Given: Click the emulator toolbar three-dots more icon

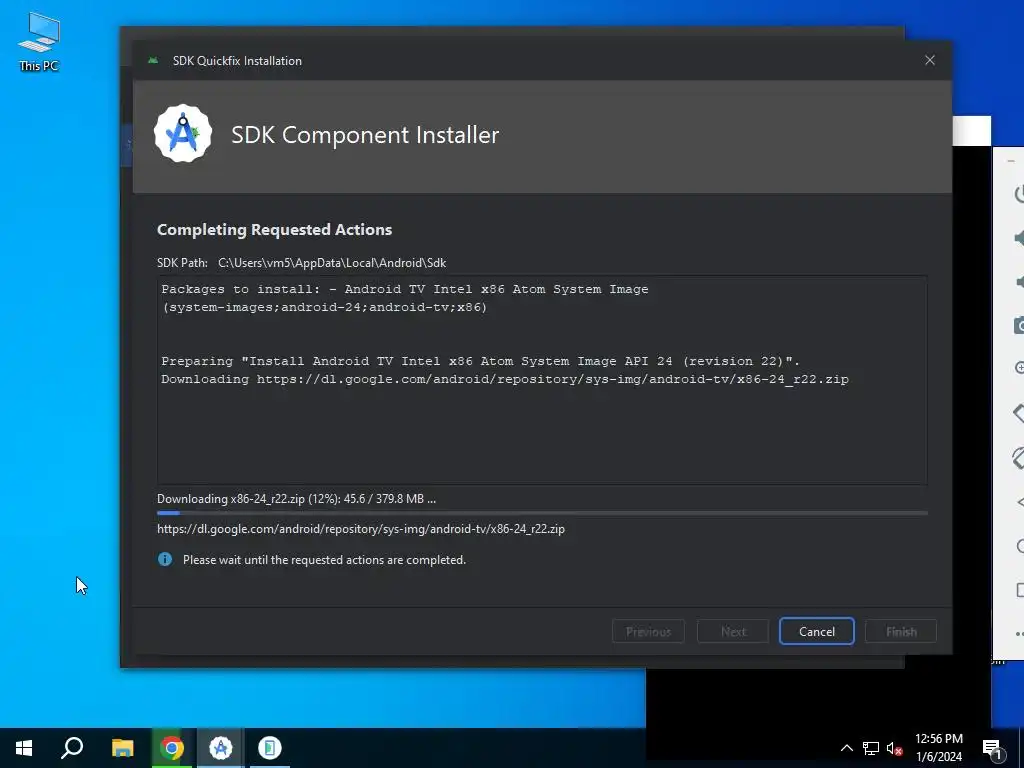Looking at the screenshot, I should pyautogui.click(x=1019, y=633).
